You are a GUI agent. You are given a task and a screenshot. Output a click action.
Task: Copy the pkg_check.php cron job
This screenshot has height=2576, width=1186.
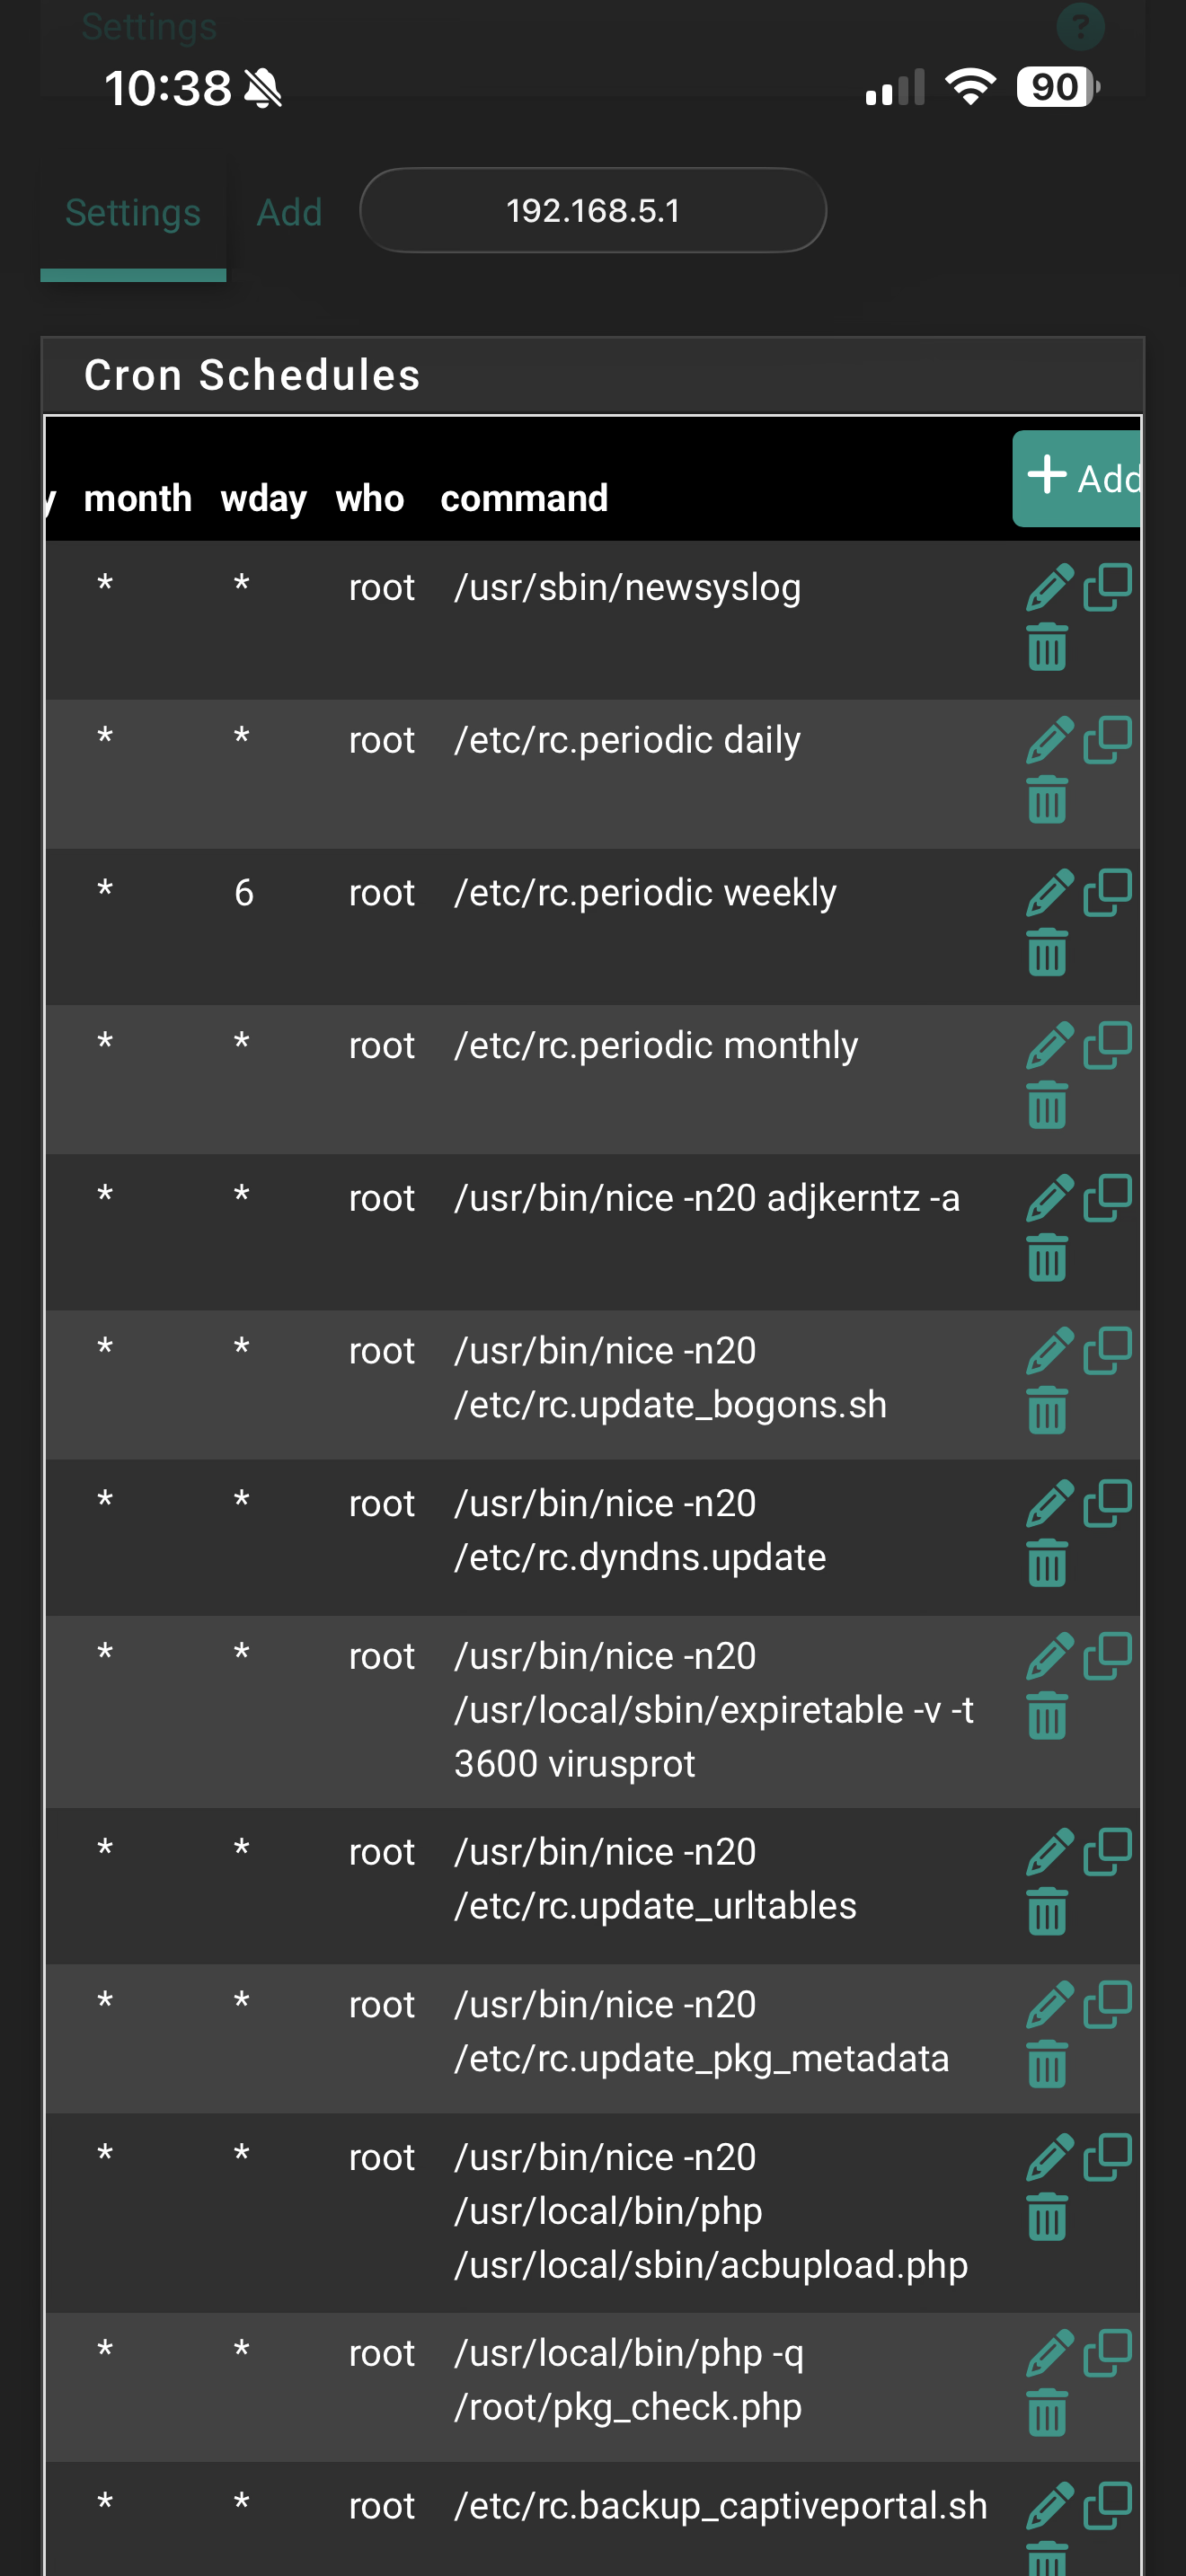[1107, 2353]
